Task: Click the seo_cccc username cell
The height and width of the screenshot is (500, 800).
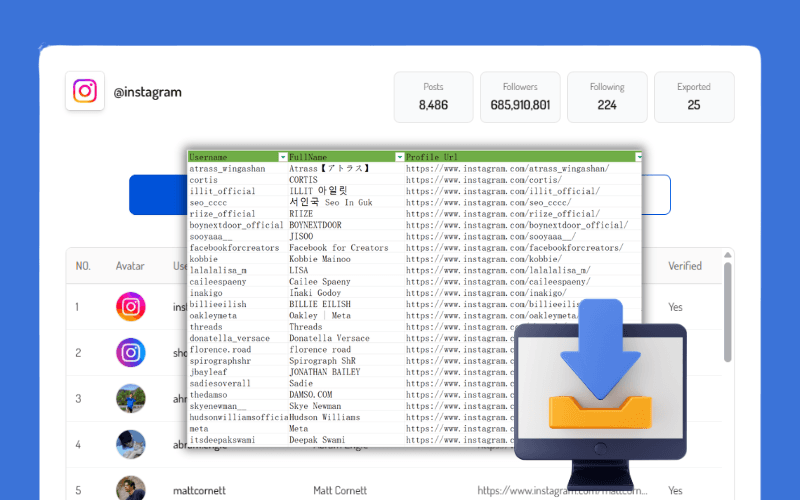Action: pos(208,203)
